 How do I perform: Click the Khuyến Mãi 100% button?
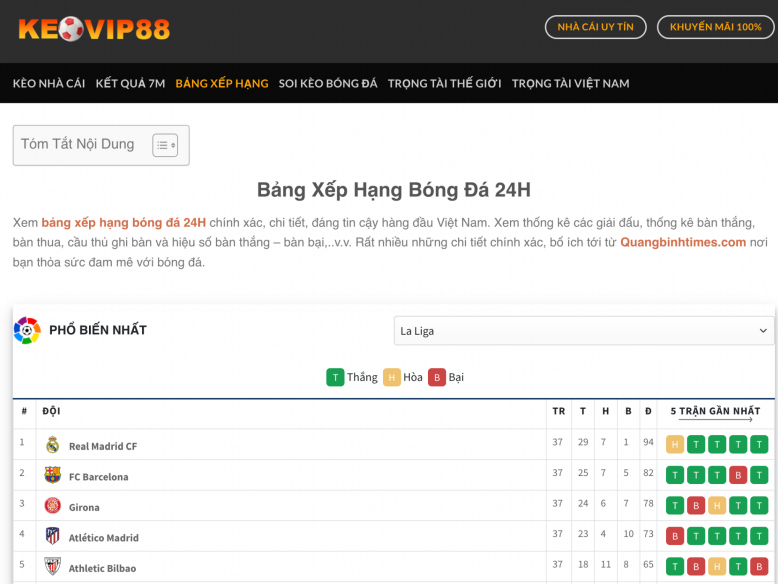[x=715, y=27]
